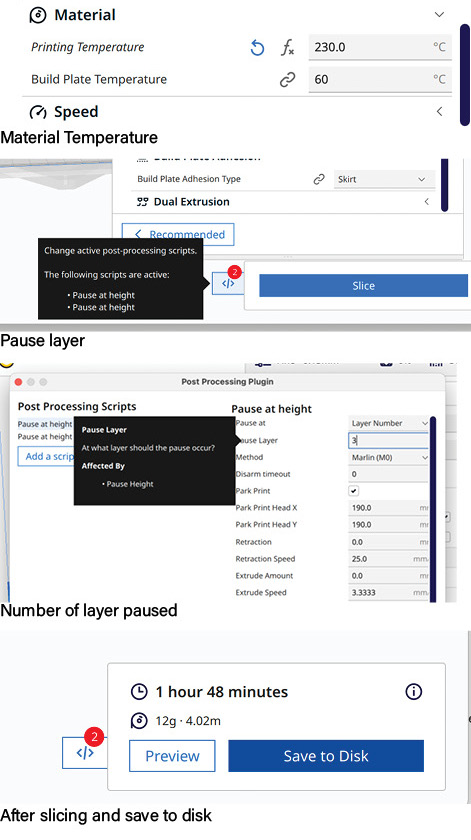Edit the Park Print Head Y field
This screenshot has width=471, height=840.
point(388,525)
